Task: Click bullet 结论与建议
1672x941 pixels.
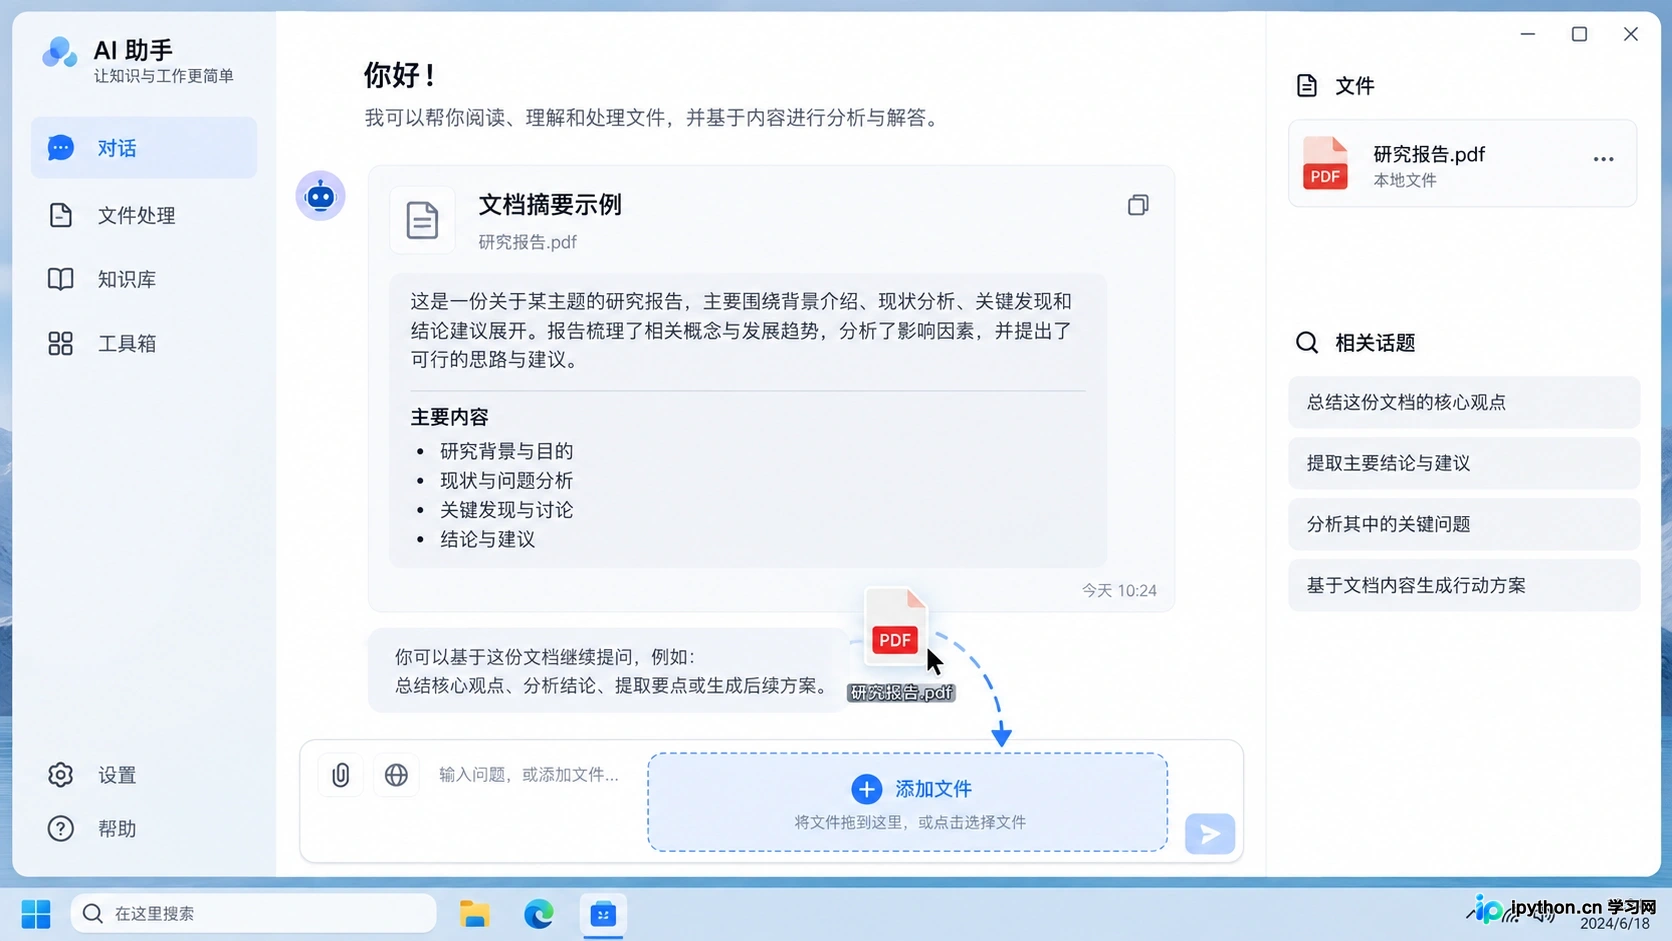Action: point(488,540)
